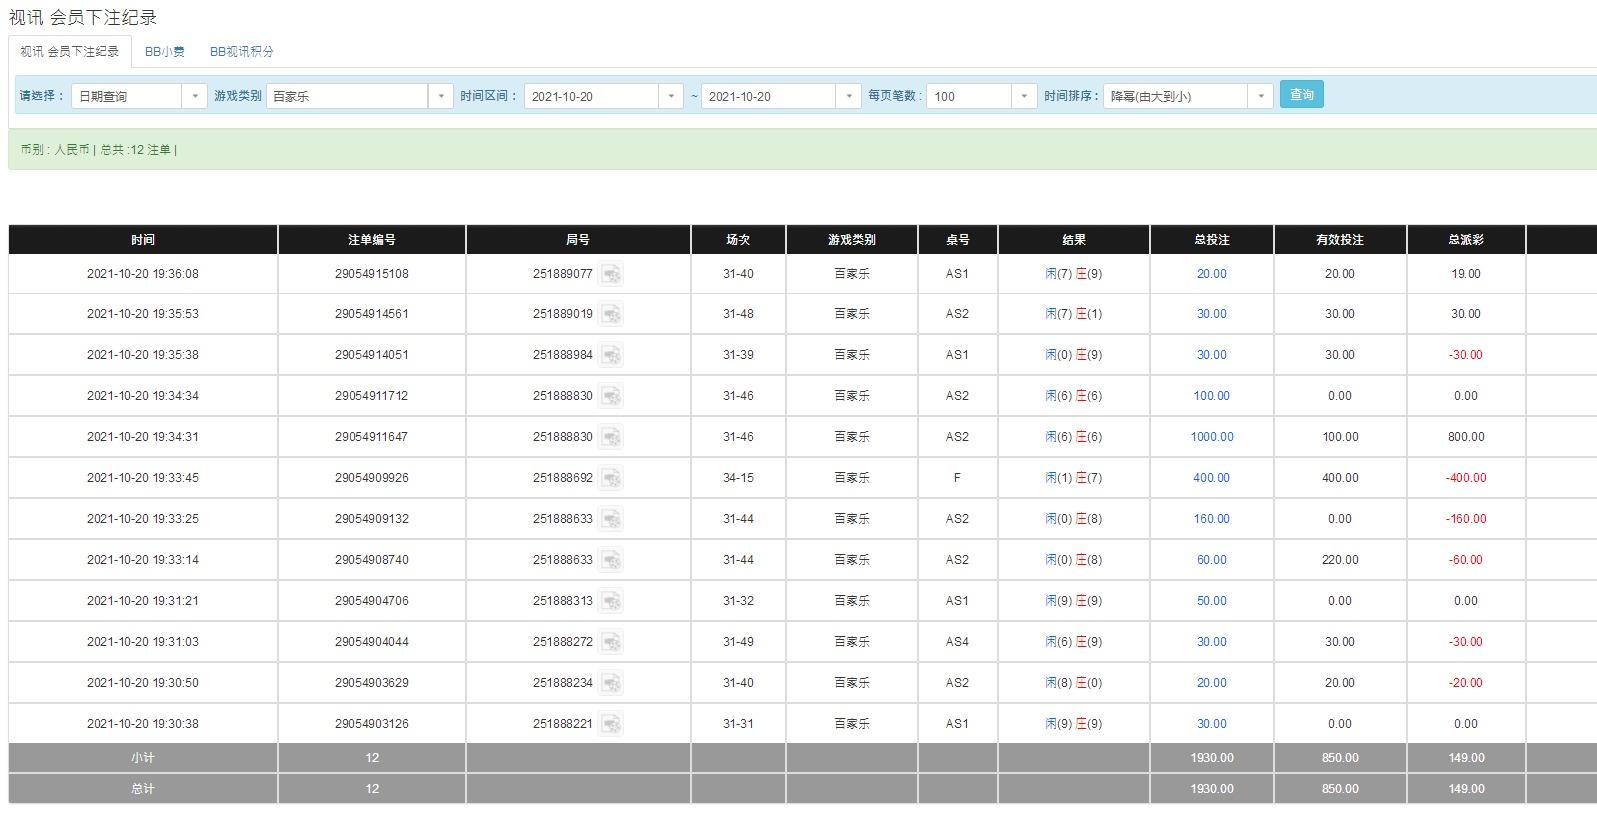
Task: Select AS4 table number cell
Action: pos(957,642)
